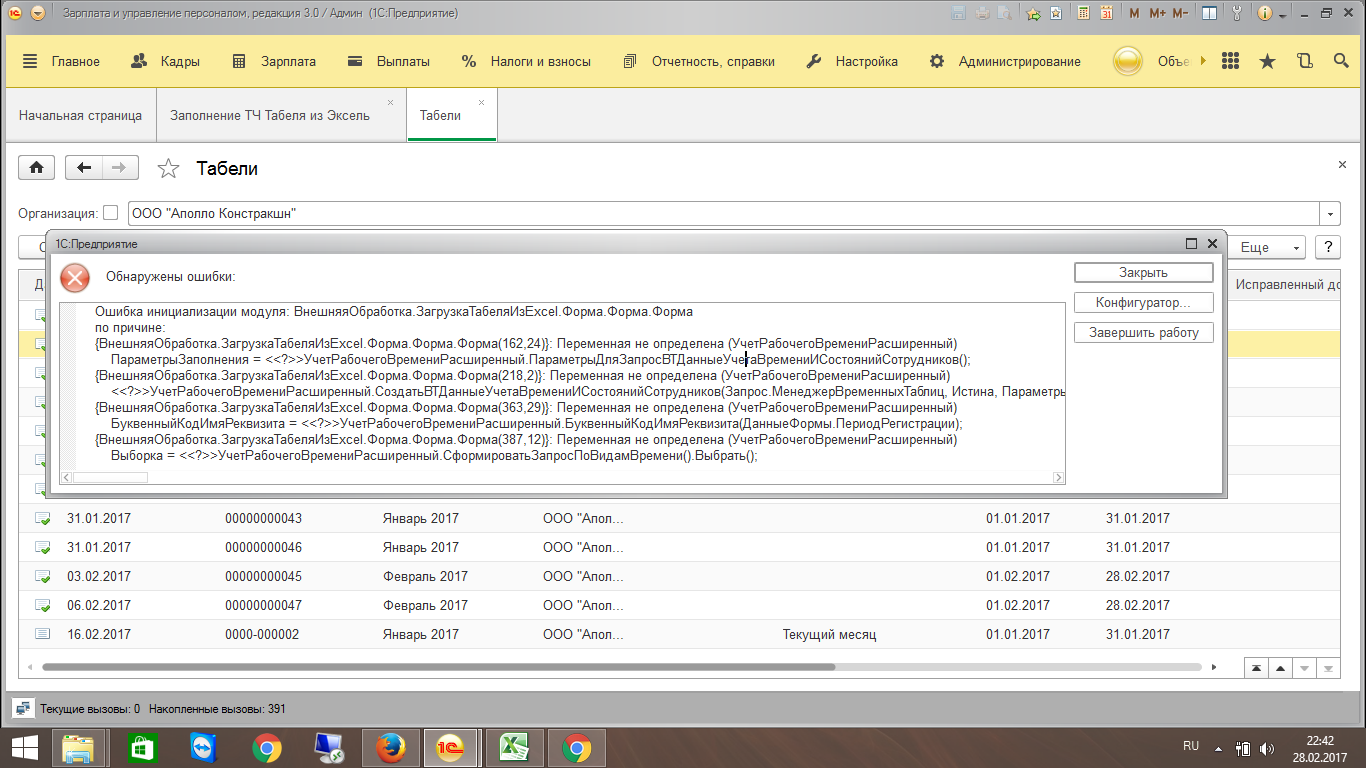The image size is (1366, 768).
Task: Click the Print icon in title bar
Action: [983, 14]
